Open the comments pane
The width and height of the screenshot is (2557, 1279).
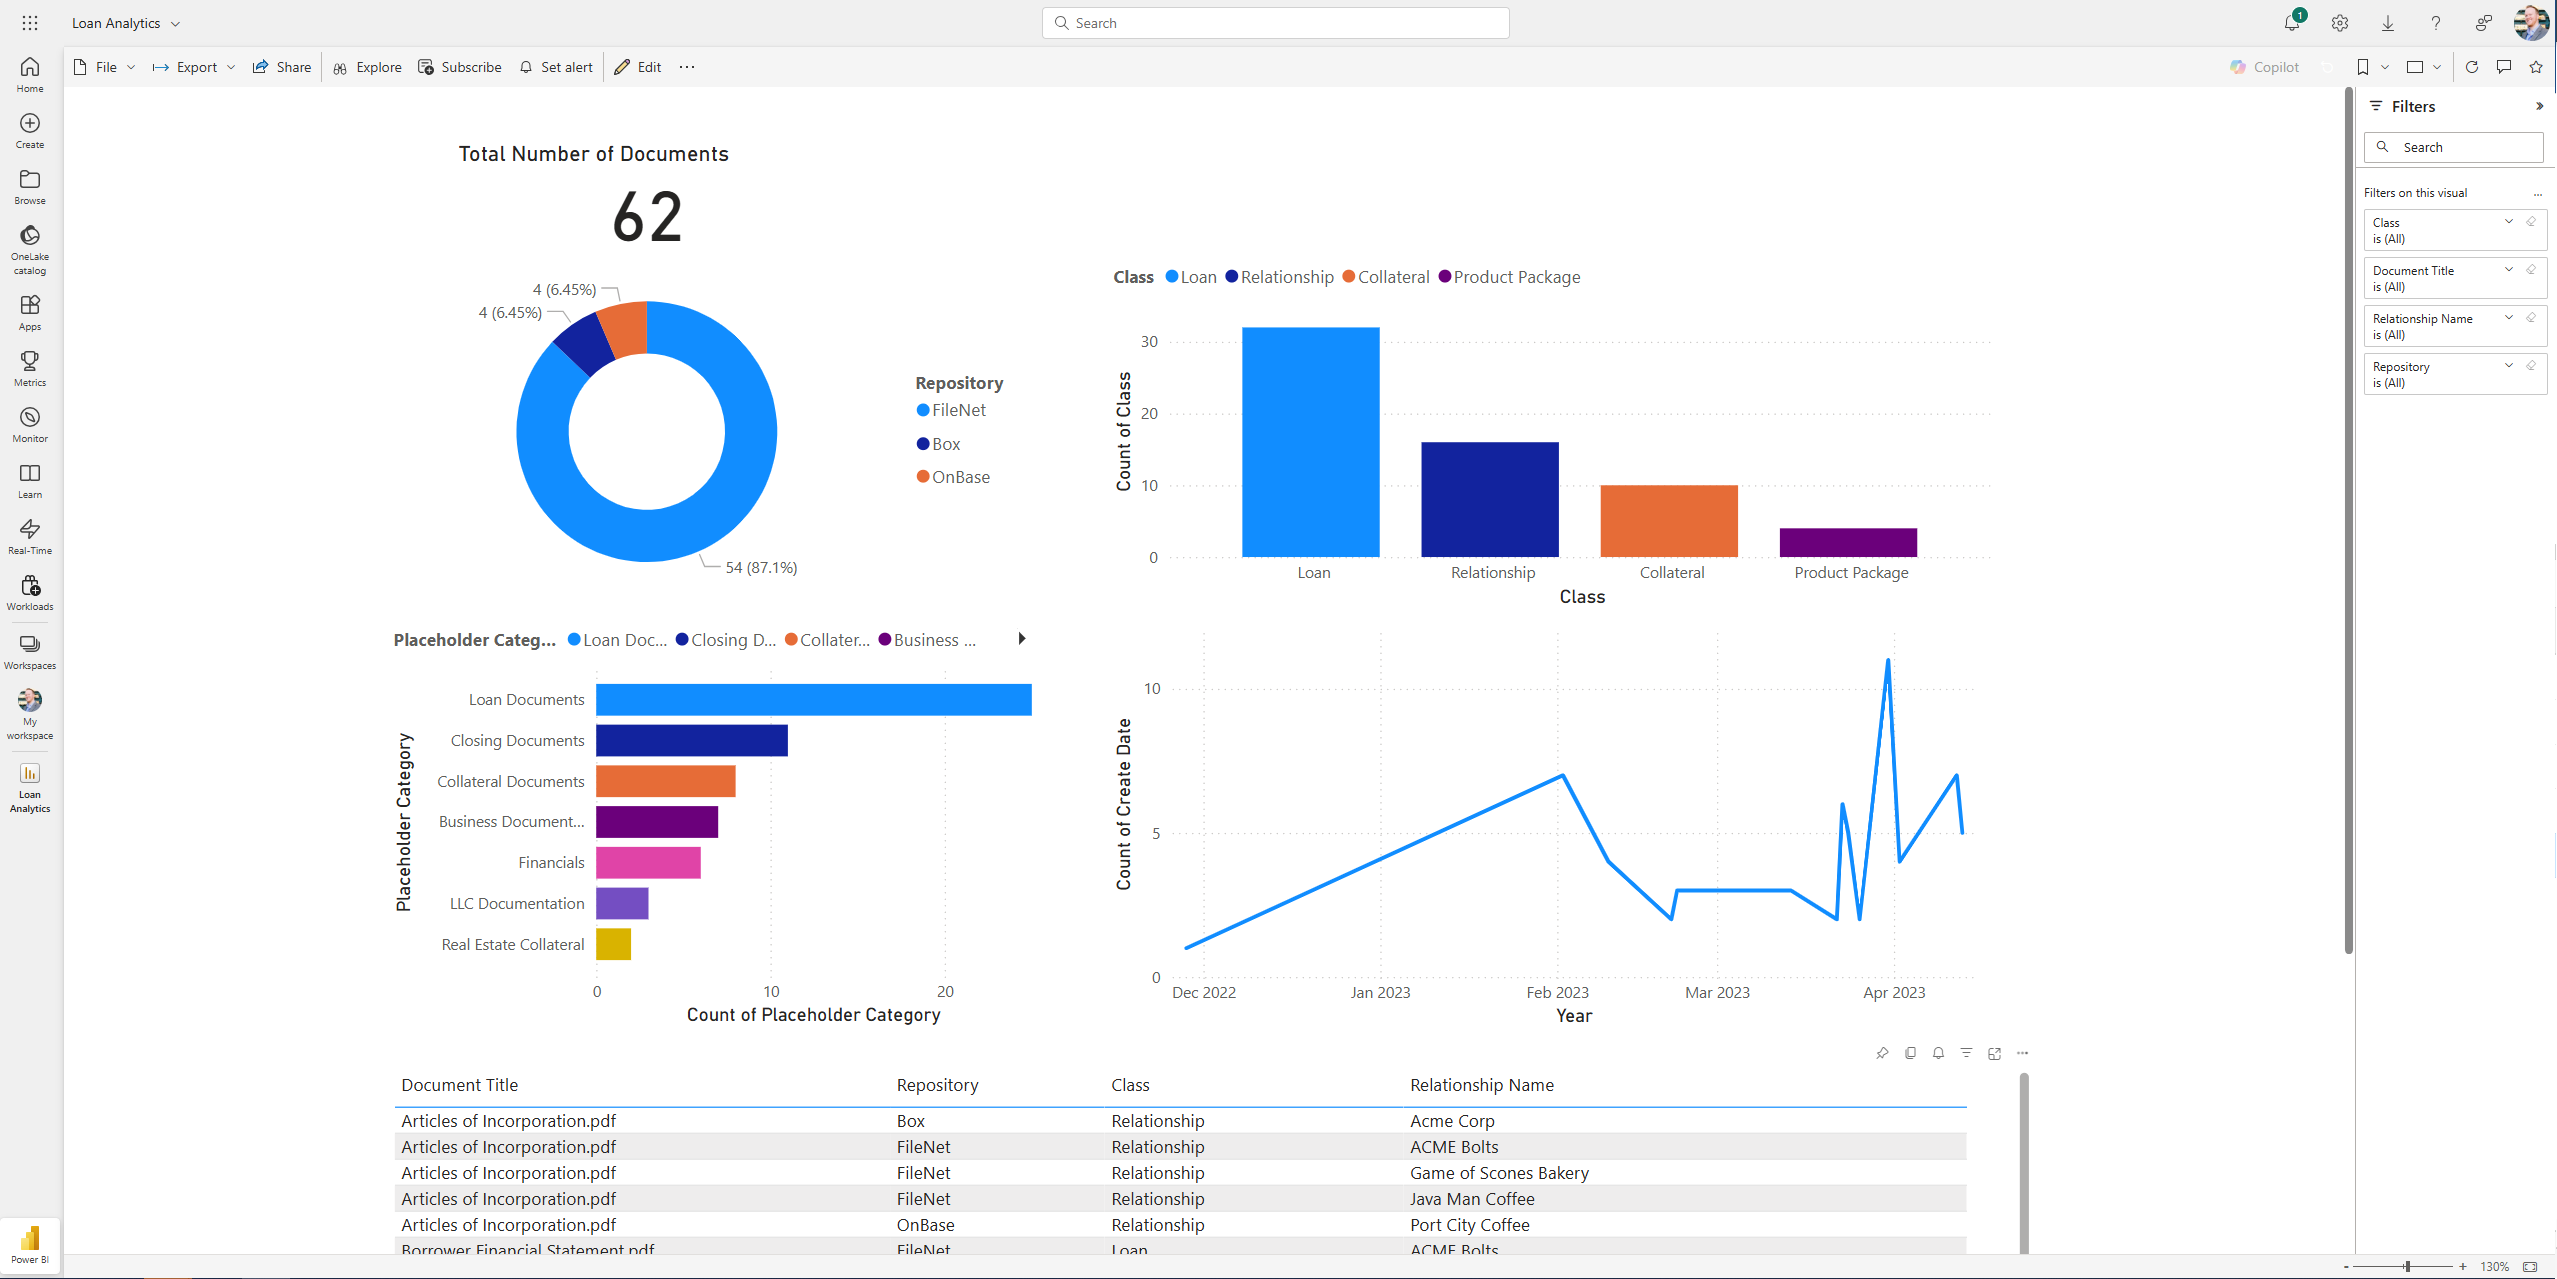2503,66
